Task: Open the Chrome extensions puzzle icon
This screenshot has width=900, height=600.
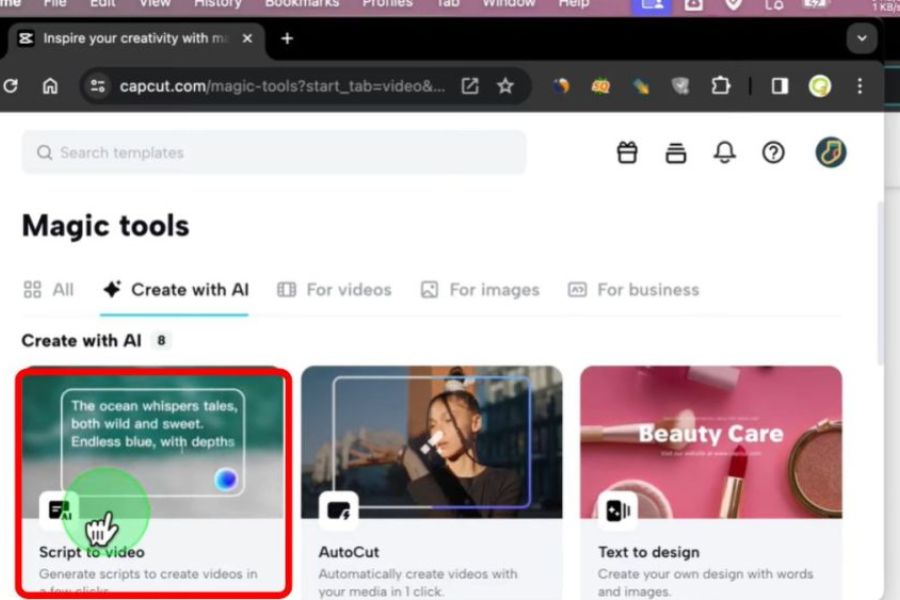Action: 720,86
